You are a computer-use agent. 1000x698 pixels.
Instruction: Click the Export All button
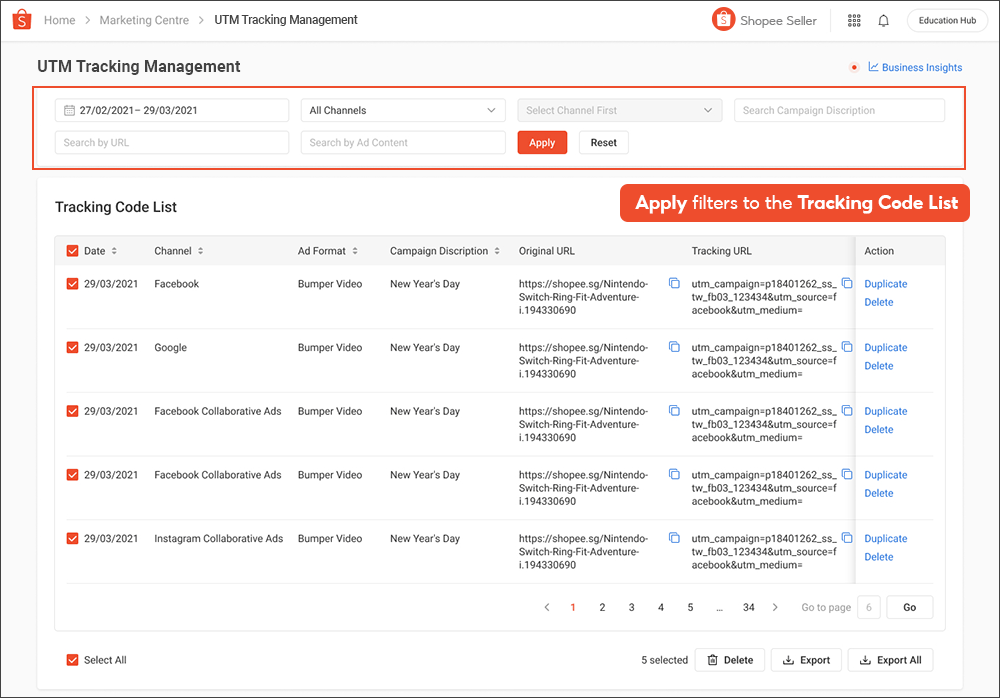point(890,660)
